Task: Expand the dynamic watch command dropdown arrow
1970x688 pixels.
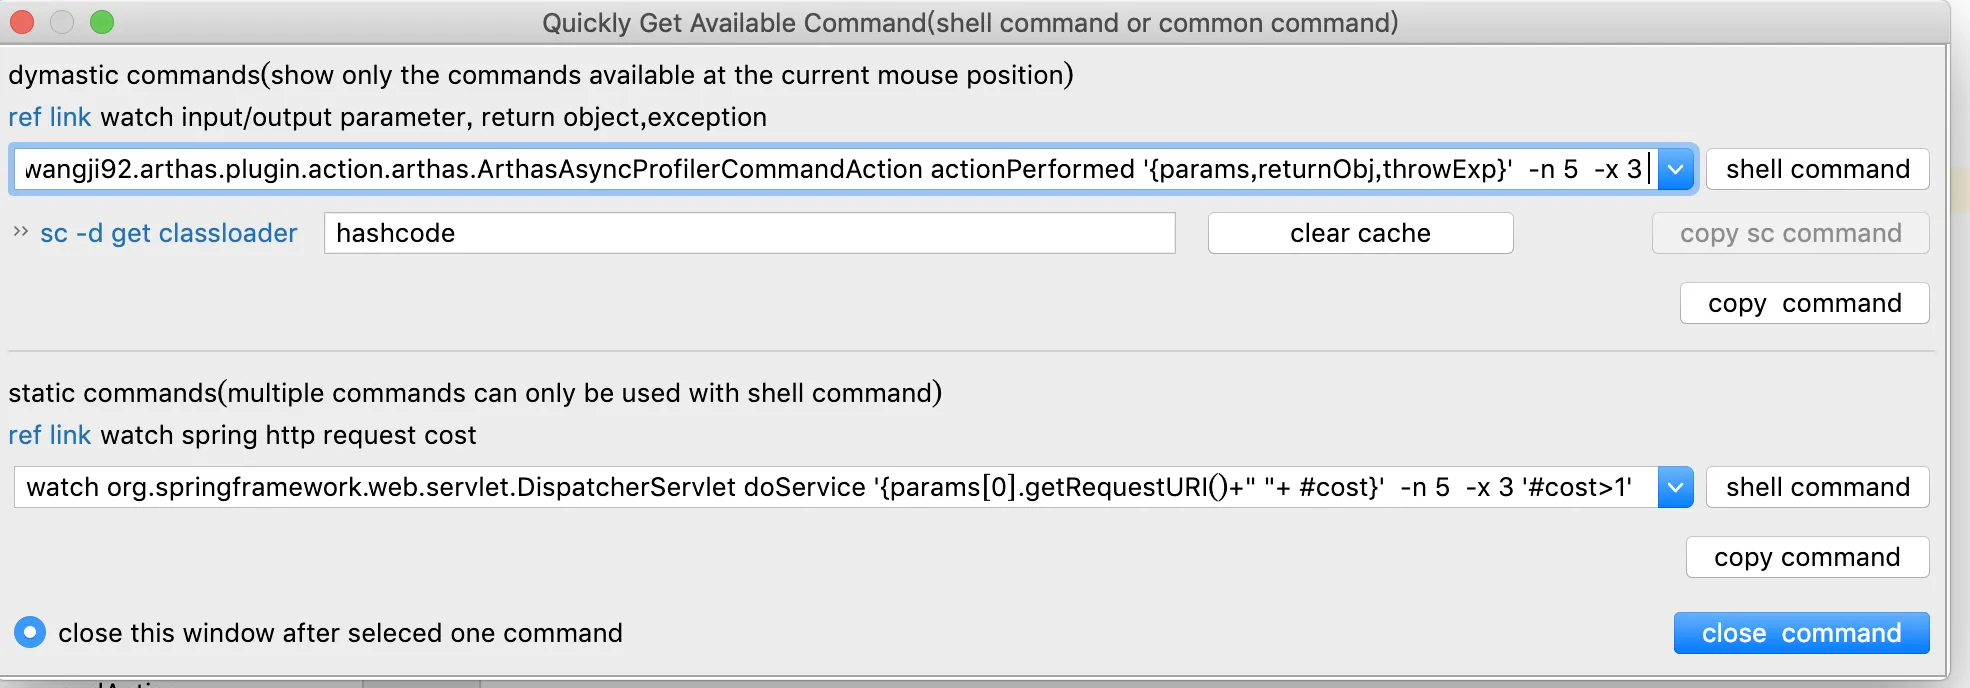Action: (x=1676, y=169)
